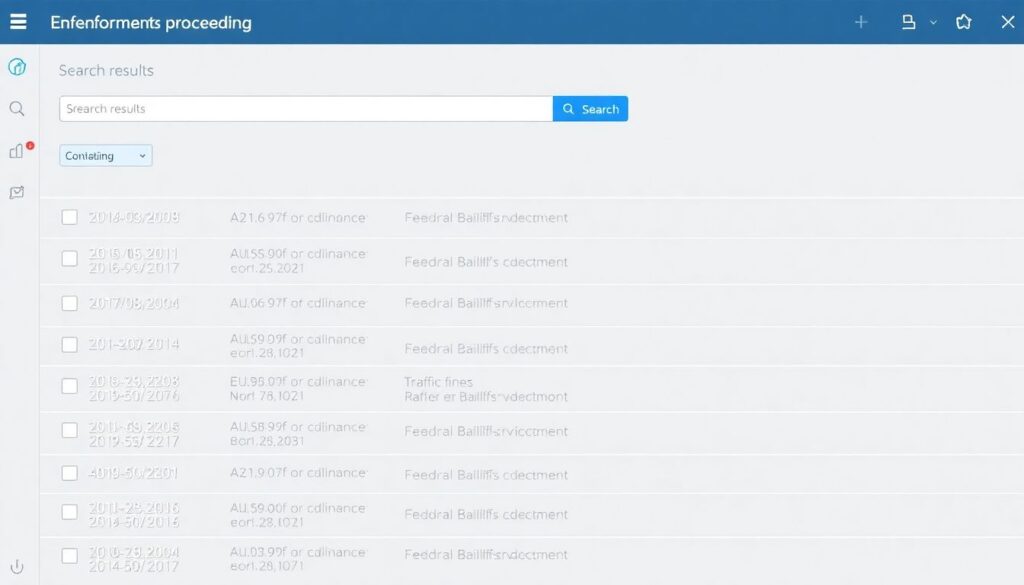
Task: Click the power icon at sidebar bottom
Action: click(x=17, y=566)
